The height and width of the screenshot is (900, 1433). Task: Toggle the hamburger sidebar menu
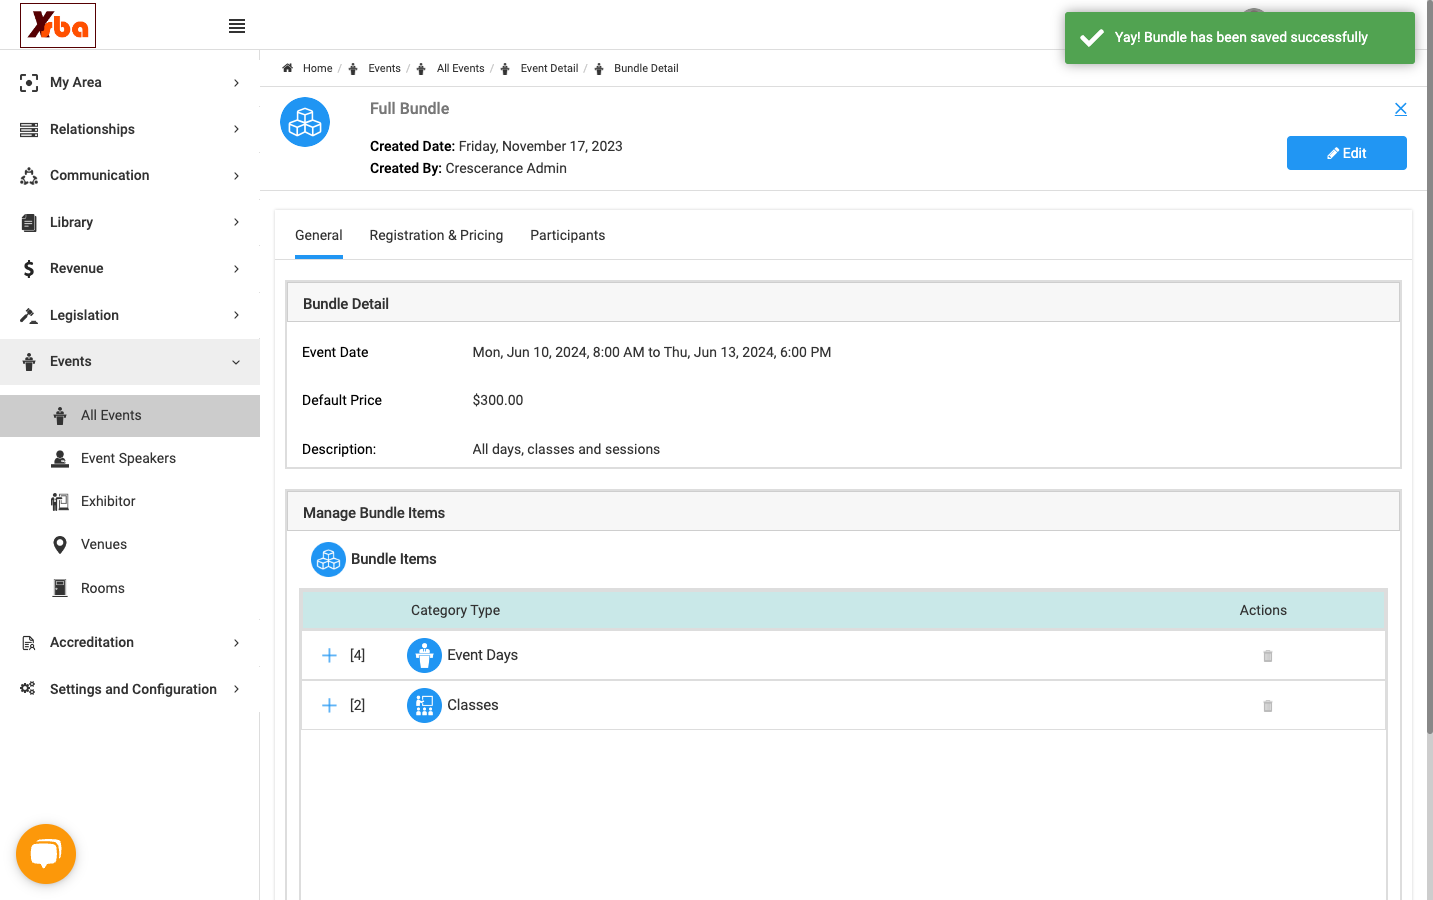coord(237,26)
